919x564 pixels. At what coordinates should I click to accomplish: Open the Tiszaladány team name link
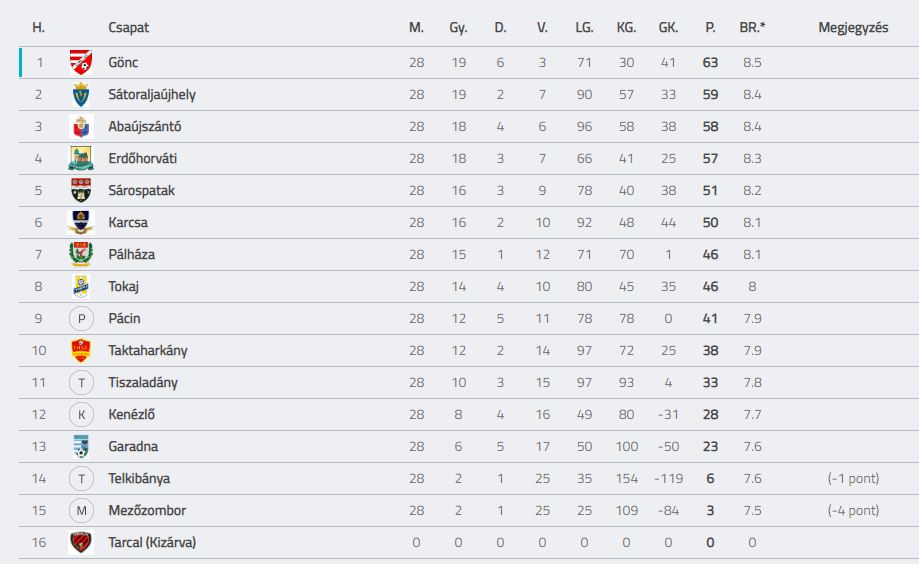(x=143, y=383)
